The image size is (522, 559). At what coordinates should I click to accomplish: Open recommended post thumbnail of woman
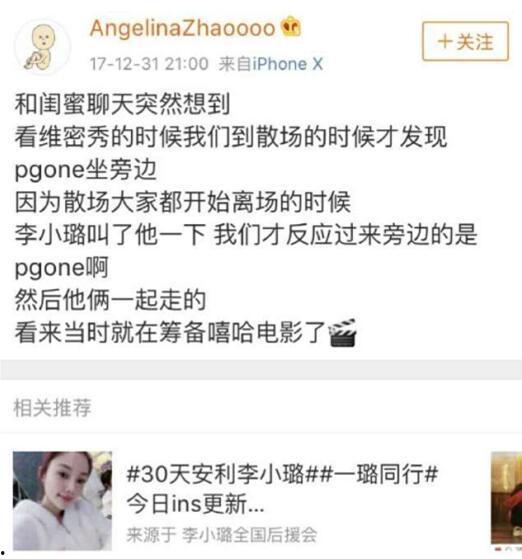point(62,501)
